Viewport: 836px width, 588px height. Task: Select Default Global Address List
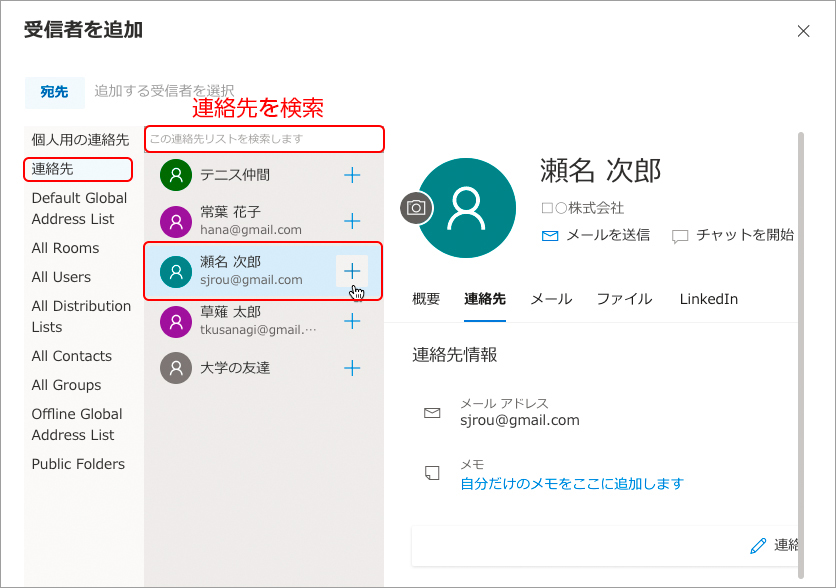coord(80,208)
